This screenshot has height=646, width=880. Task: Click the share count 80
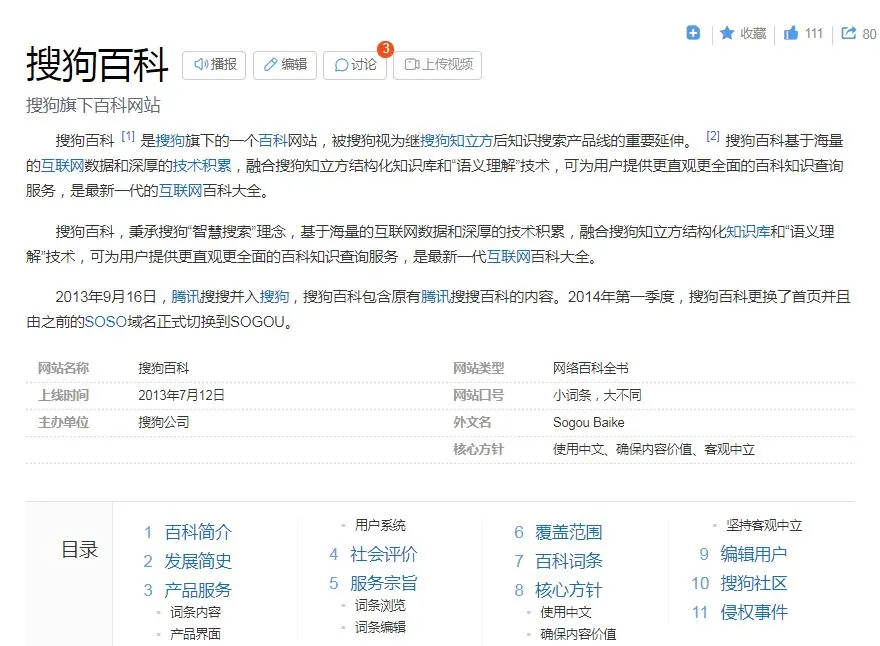[x=869, y=34]
